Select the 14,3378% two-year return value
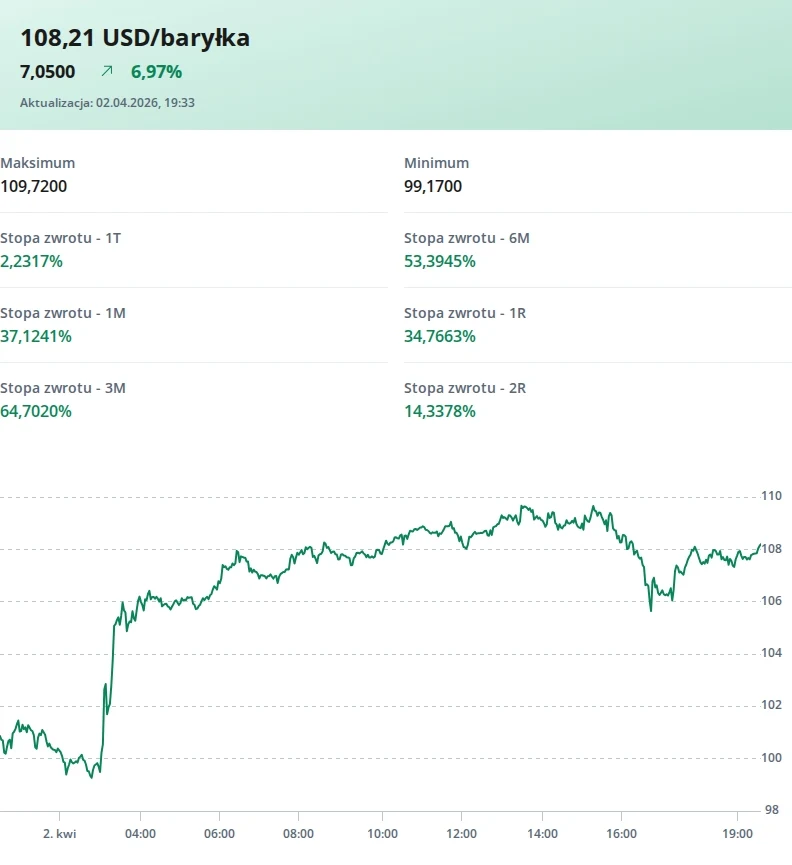Viewport: 792px width, 865px height. point(440,411)
